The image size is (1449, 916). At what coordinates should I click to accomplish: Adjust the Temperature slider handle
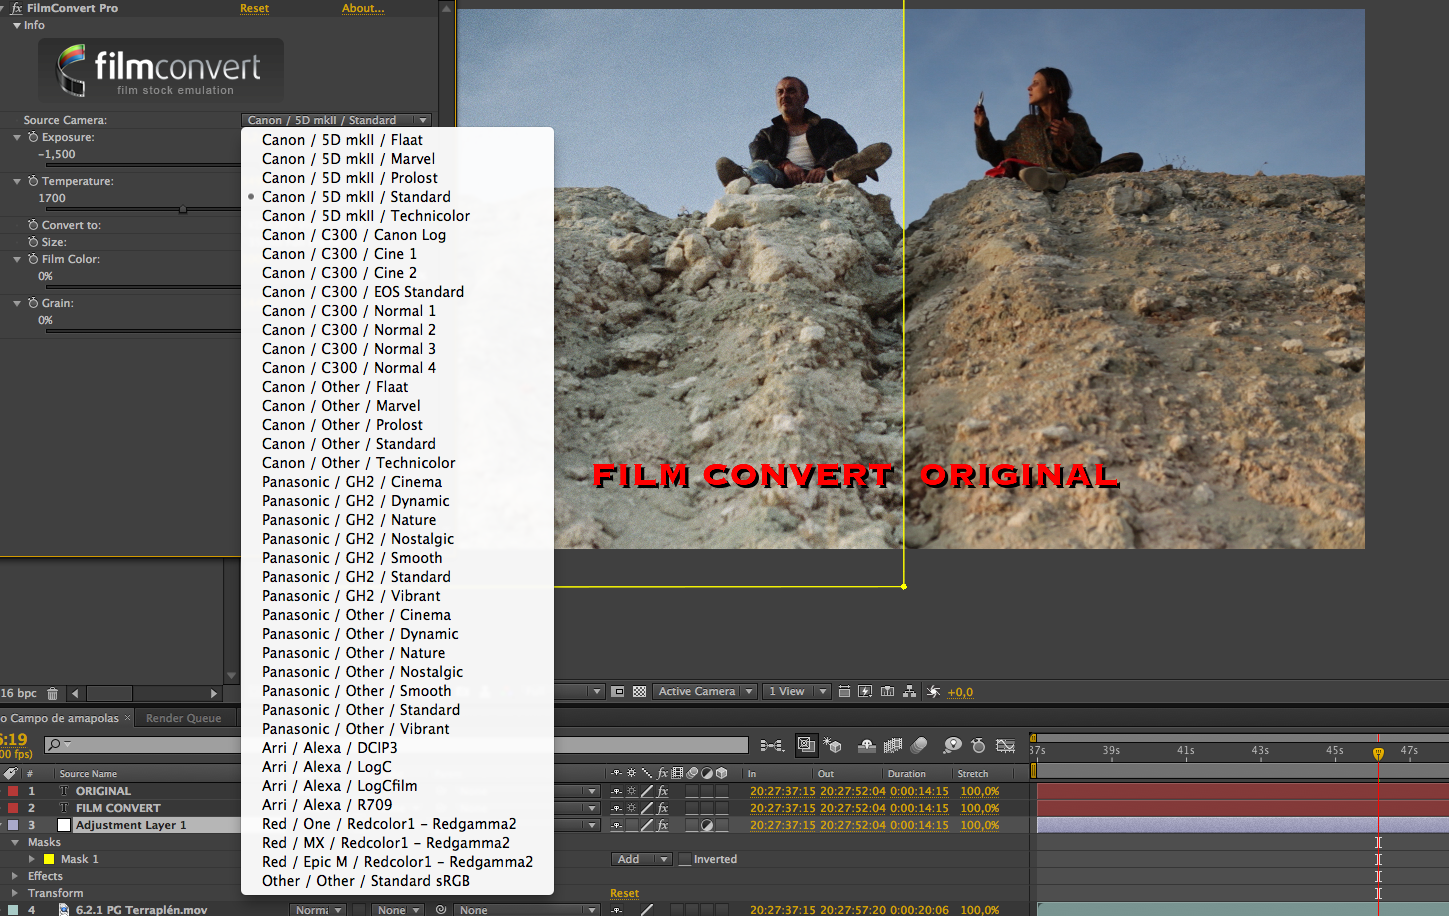(183, 210)
